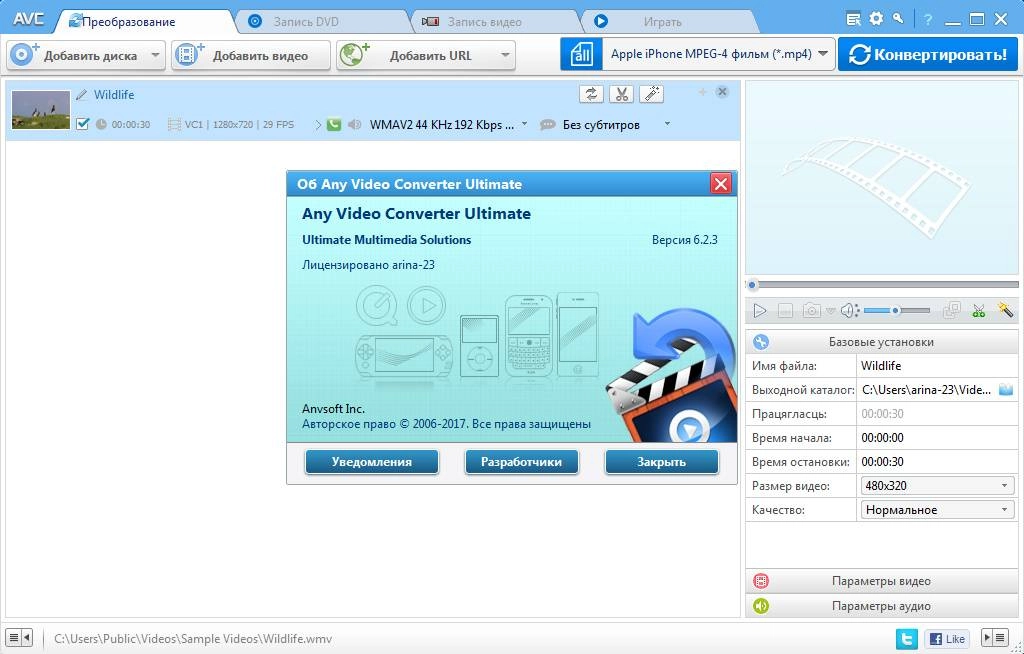Click the speaker icon beside WMAV2 track
Image resolution: width=1024 pixels, height=654 pixels.
355,124
